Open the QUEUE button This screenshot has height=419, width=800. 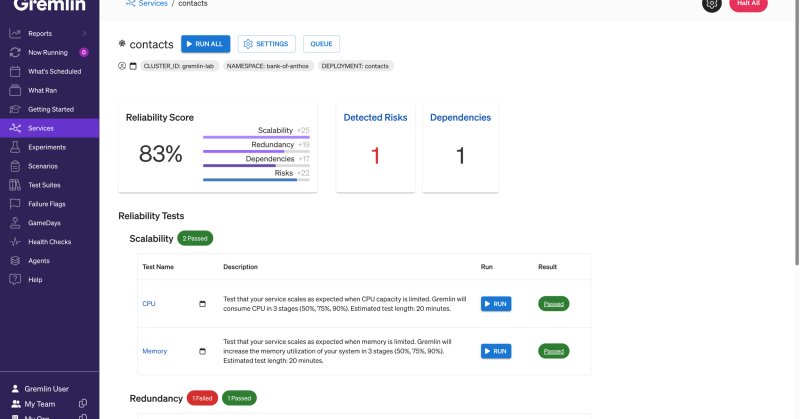pos(321,44)
